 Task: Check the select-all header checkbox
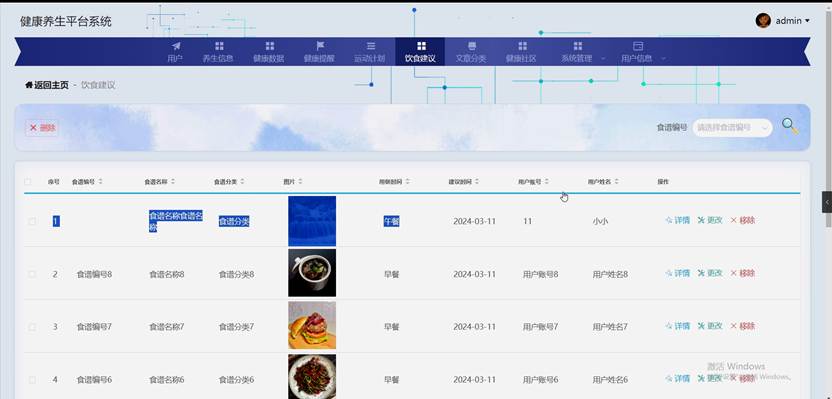28,181
